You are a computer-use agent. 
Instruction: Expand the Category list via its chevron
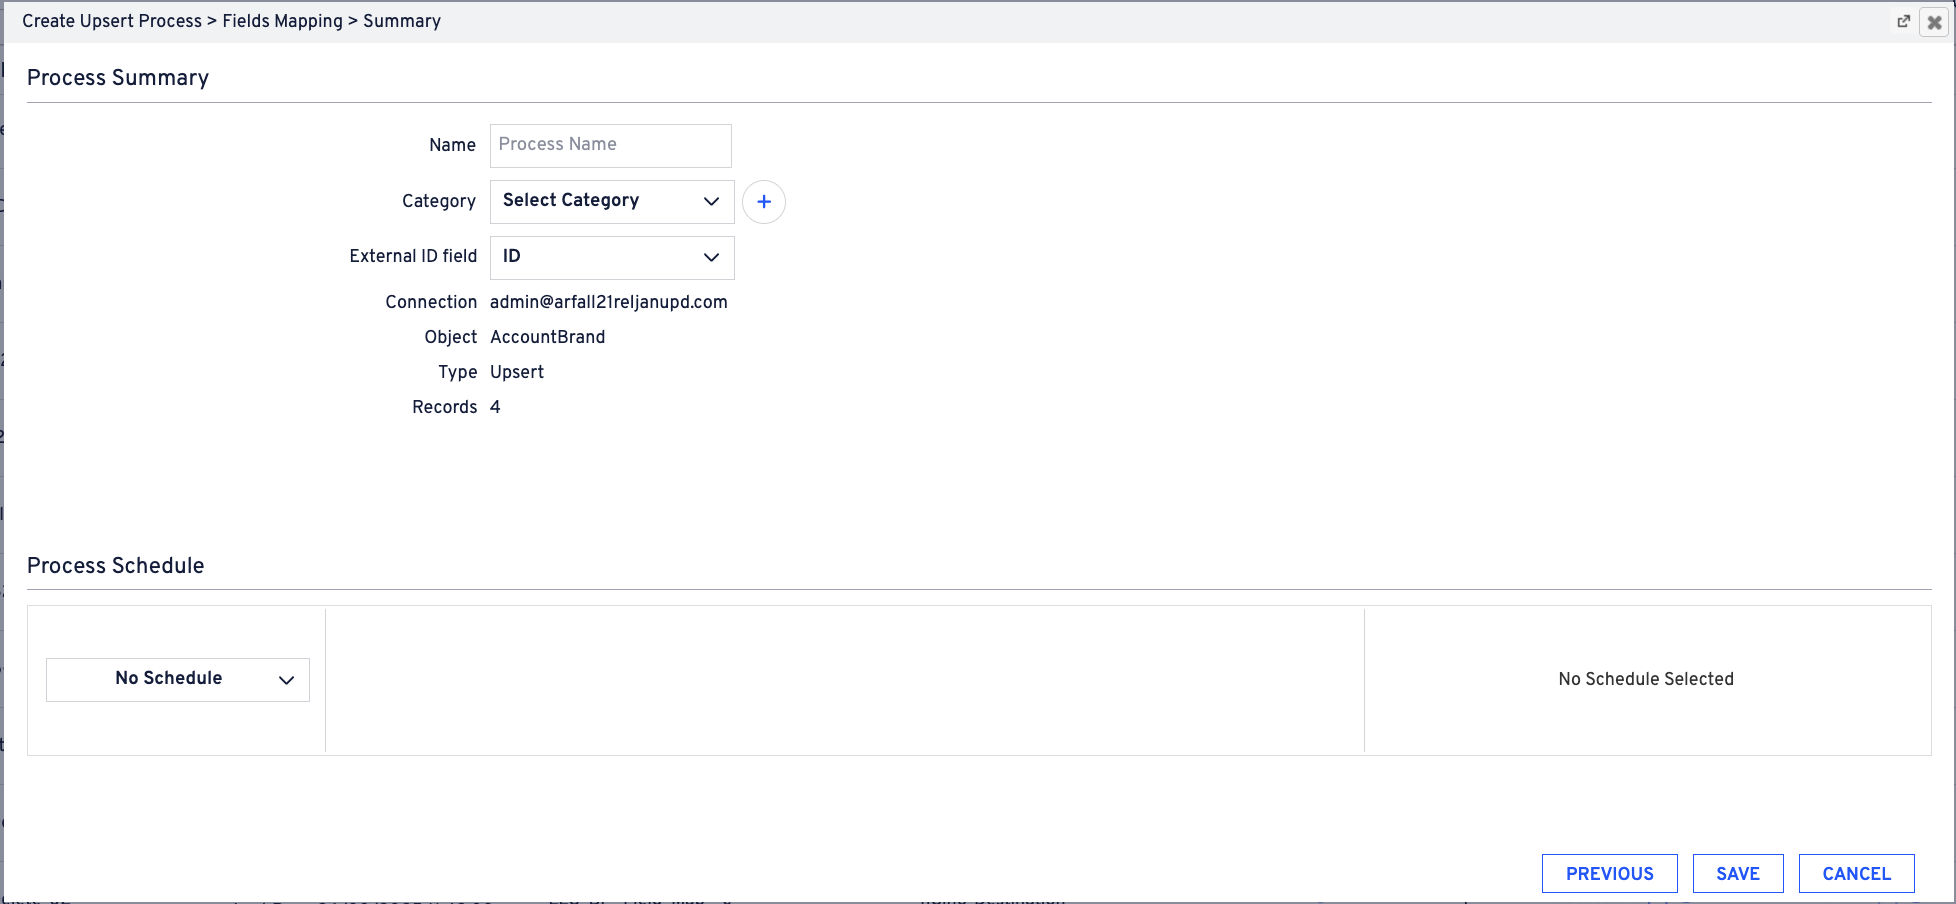[x=711, y=201]
